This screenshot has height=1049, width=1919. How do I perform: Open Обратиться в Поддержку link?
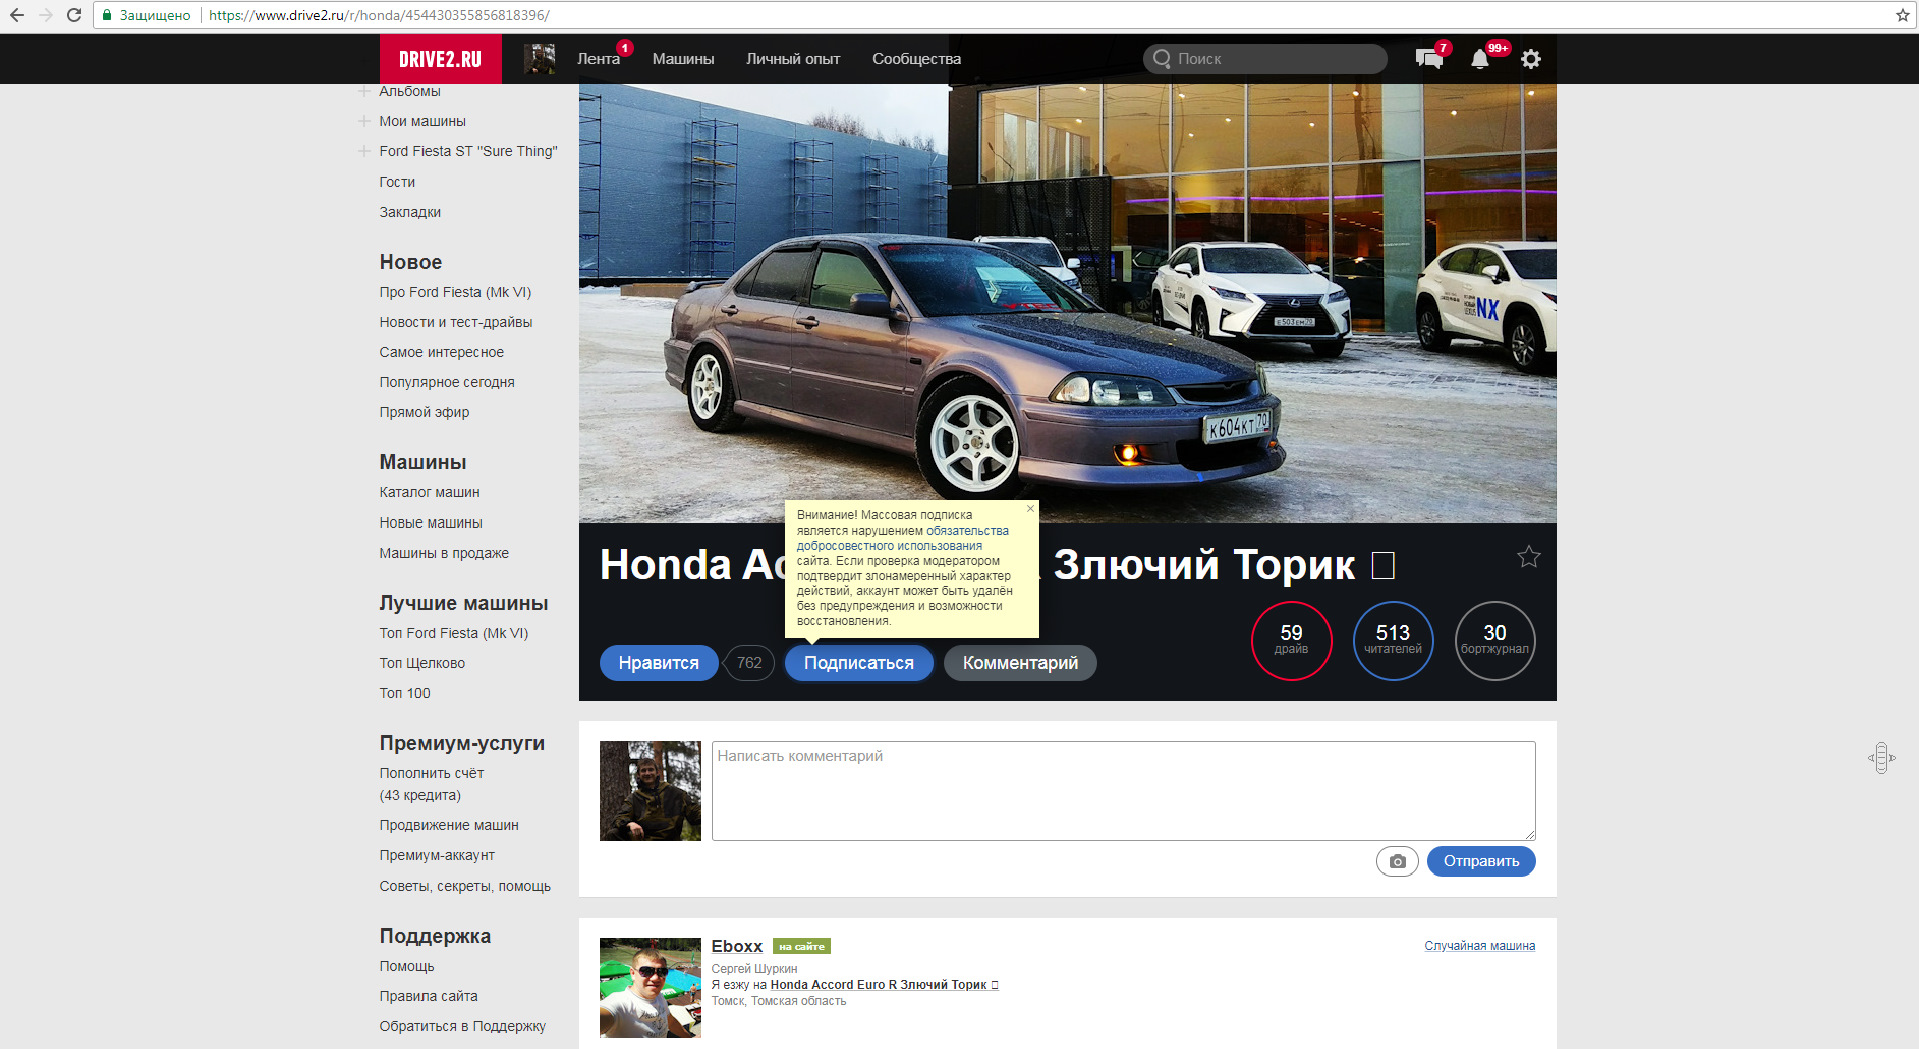coord(463,1026)
